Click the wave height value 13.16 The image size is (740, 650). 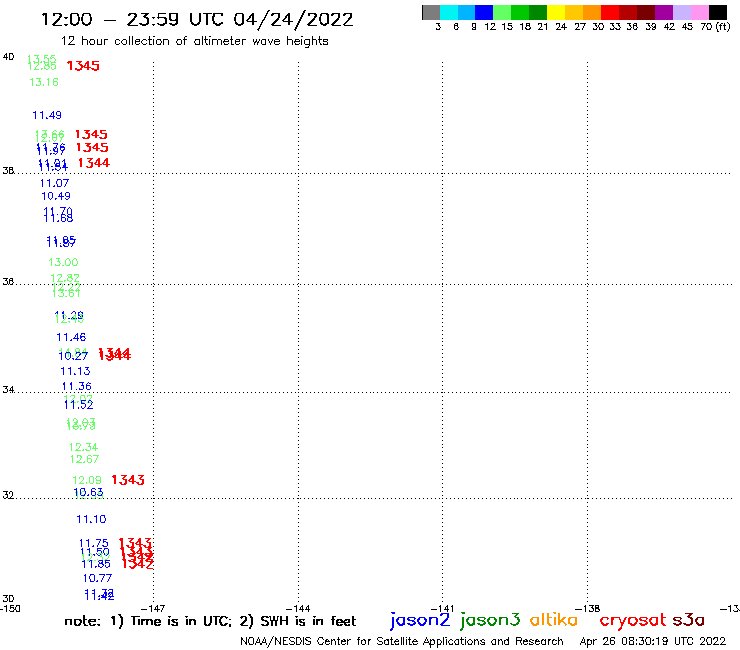point(44,82)
